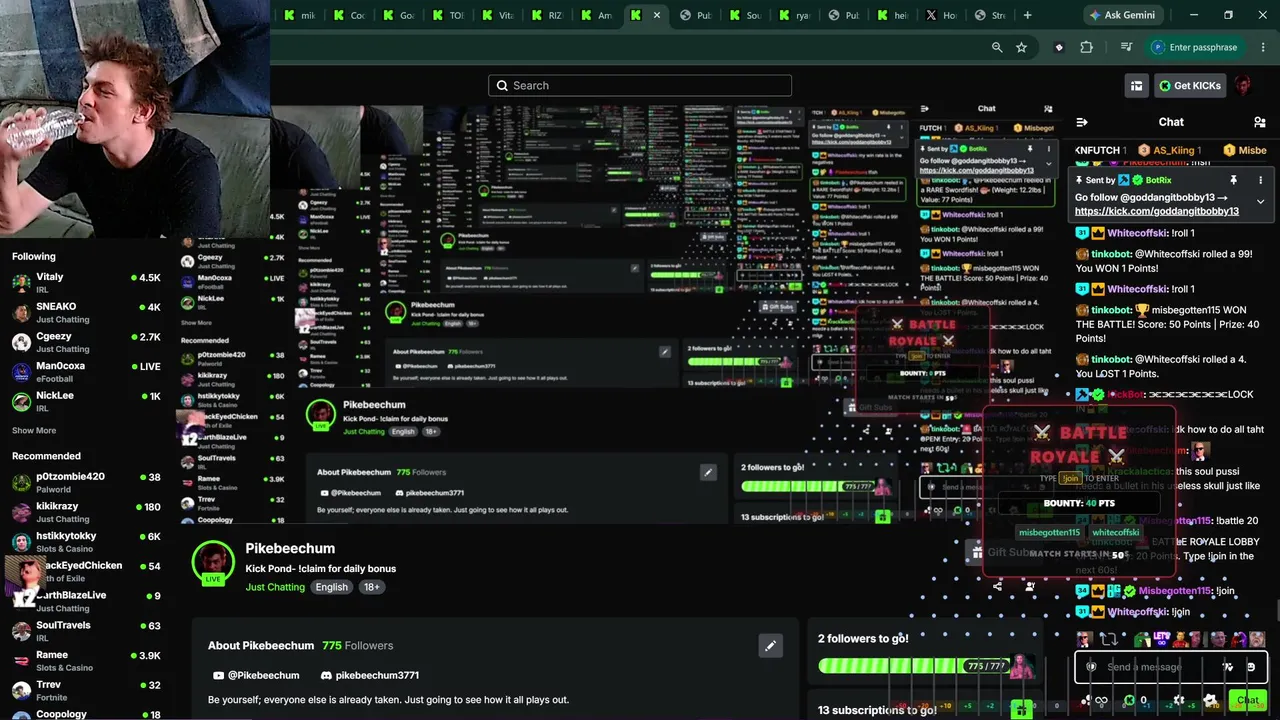This screenshot has width=1280, height=720.
Task: Open NickLee's channel in Following
Action: click(x=85, y=401)
